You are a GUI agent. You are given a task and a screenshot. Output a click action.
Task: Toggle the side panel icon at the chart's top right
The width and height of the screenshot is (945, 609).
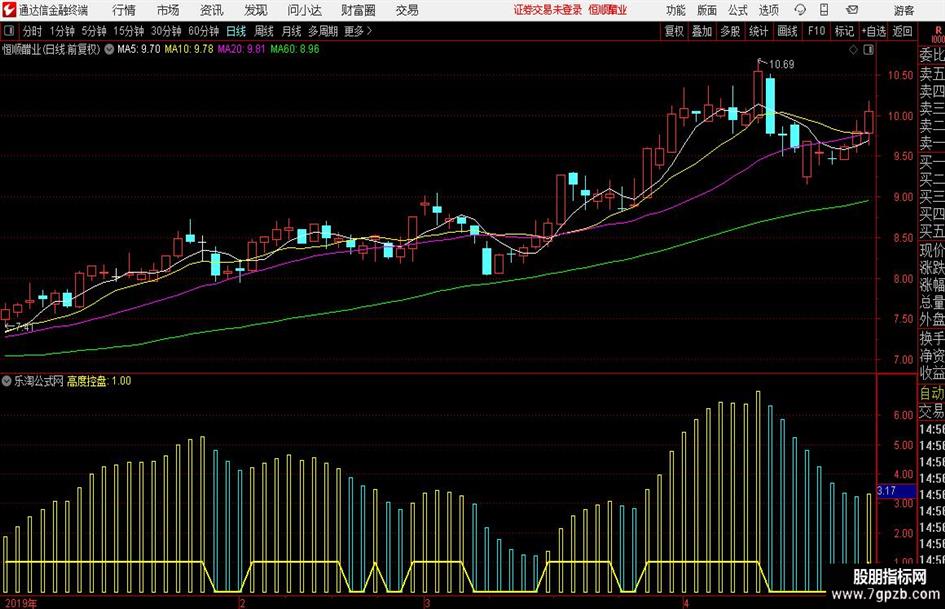pyautogui.click(x=868, y=50)
